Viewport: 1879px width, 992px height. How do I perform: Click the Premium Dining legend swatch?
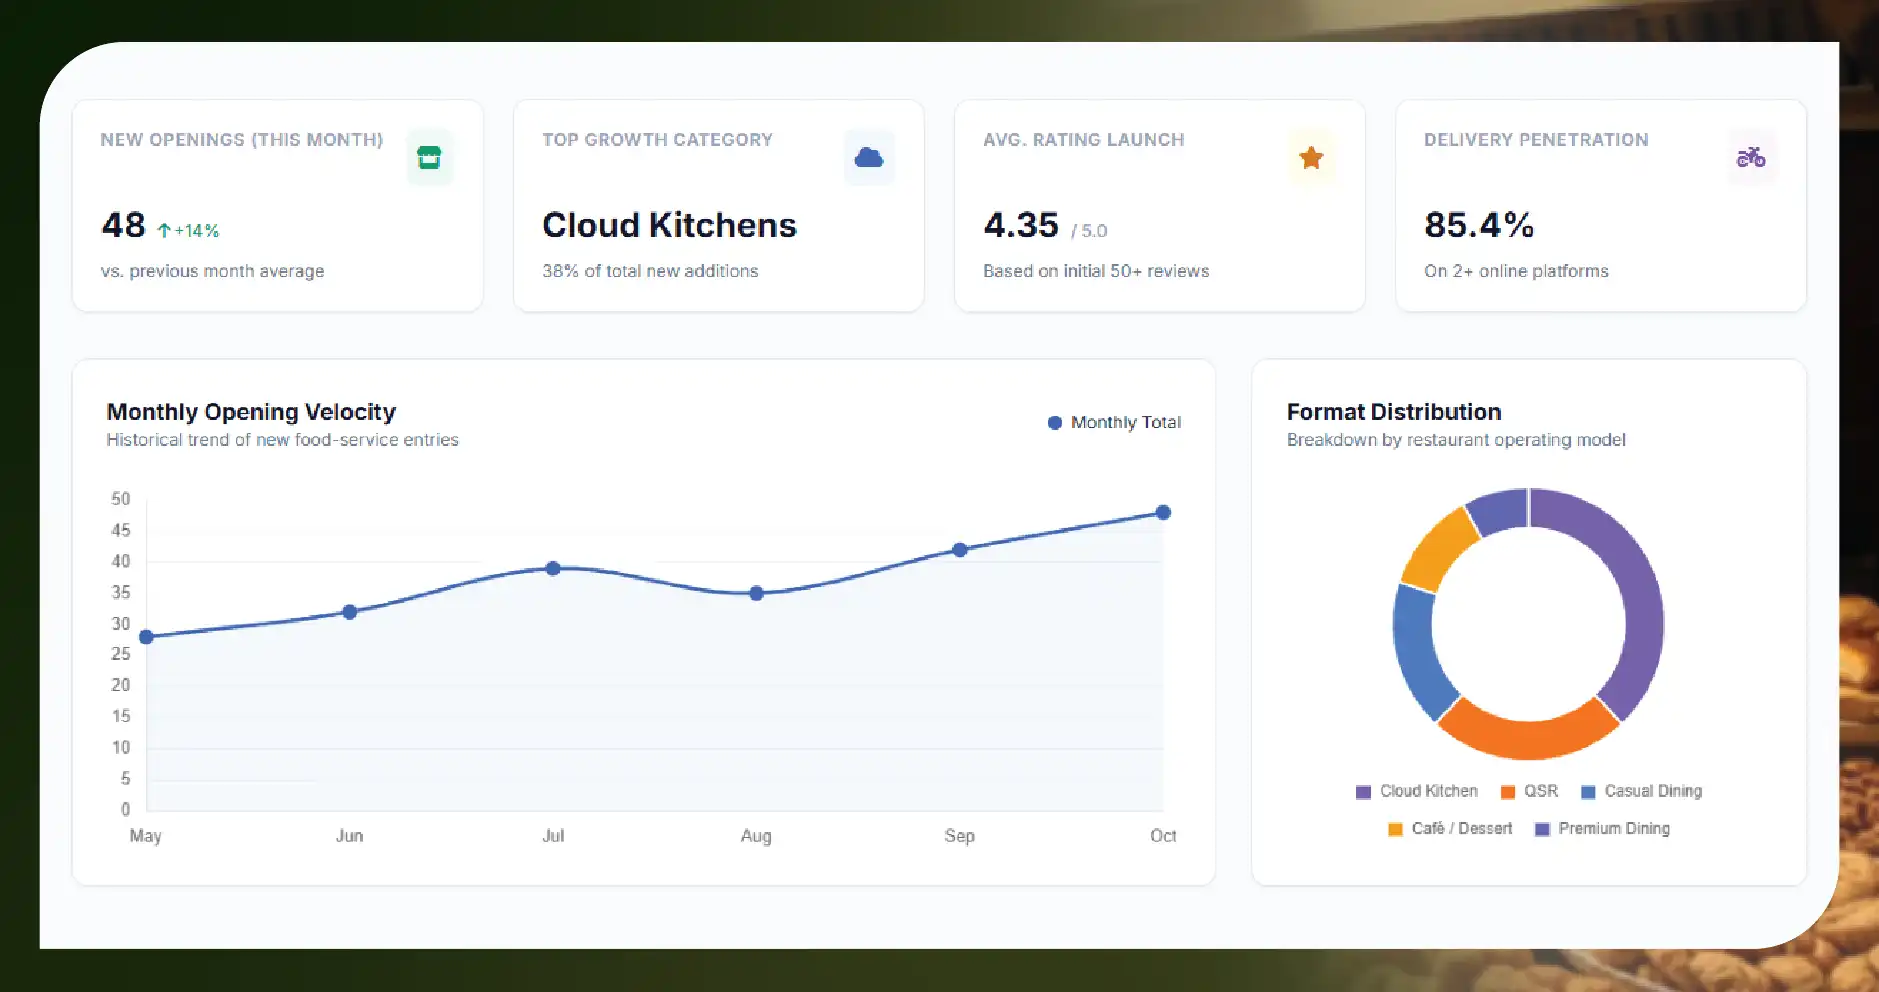tap(1542, 829)
